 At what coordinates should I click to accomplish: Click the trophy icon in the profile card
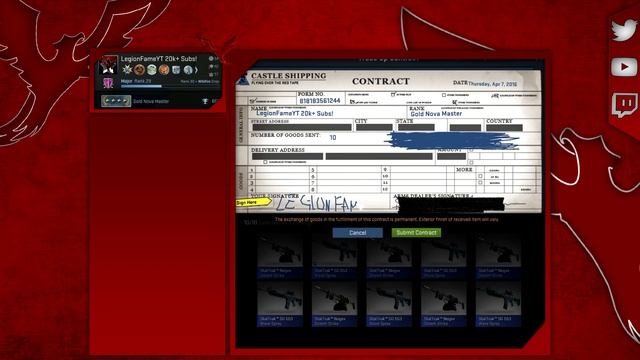point(205,101)
